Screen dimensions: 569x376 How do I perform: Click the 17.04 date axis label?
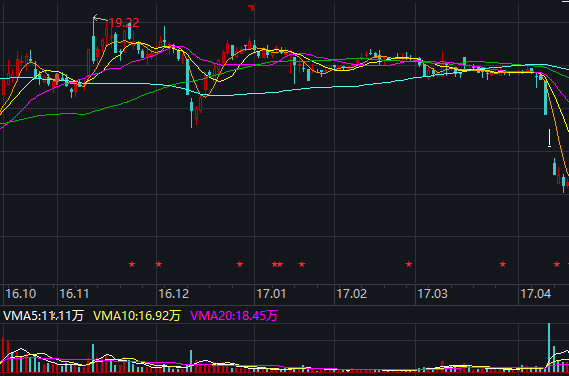point(536,294)
